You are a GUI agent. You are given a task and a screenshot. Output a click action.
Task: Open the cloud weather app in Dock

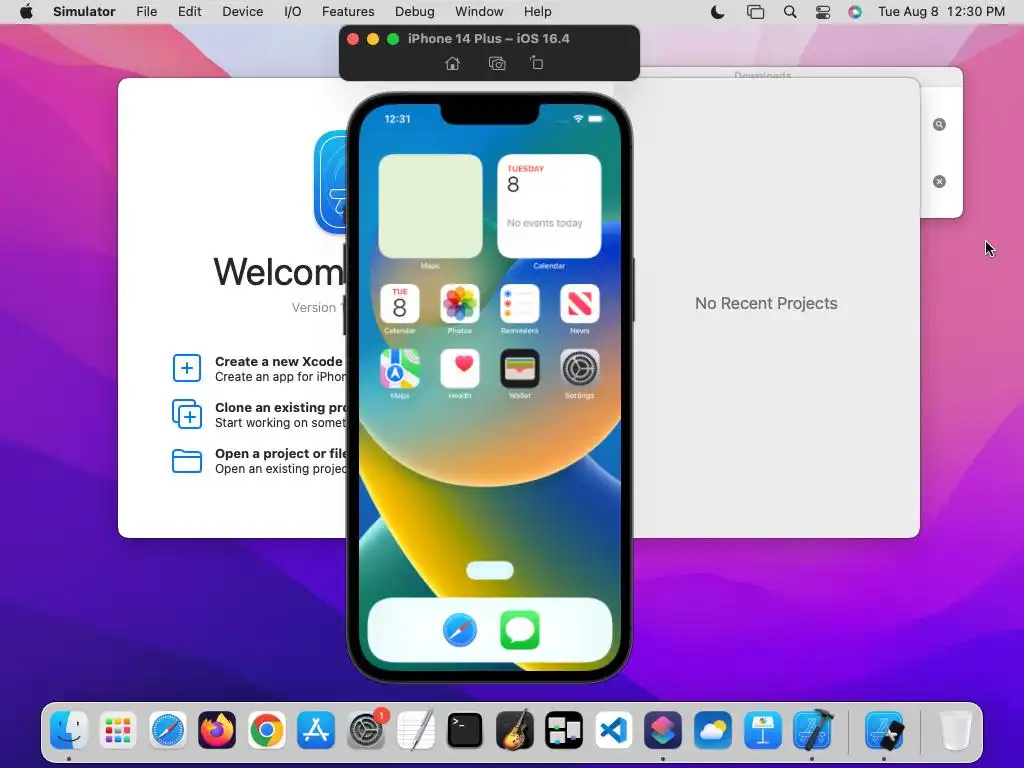(x=712, y=729)
